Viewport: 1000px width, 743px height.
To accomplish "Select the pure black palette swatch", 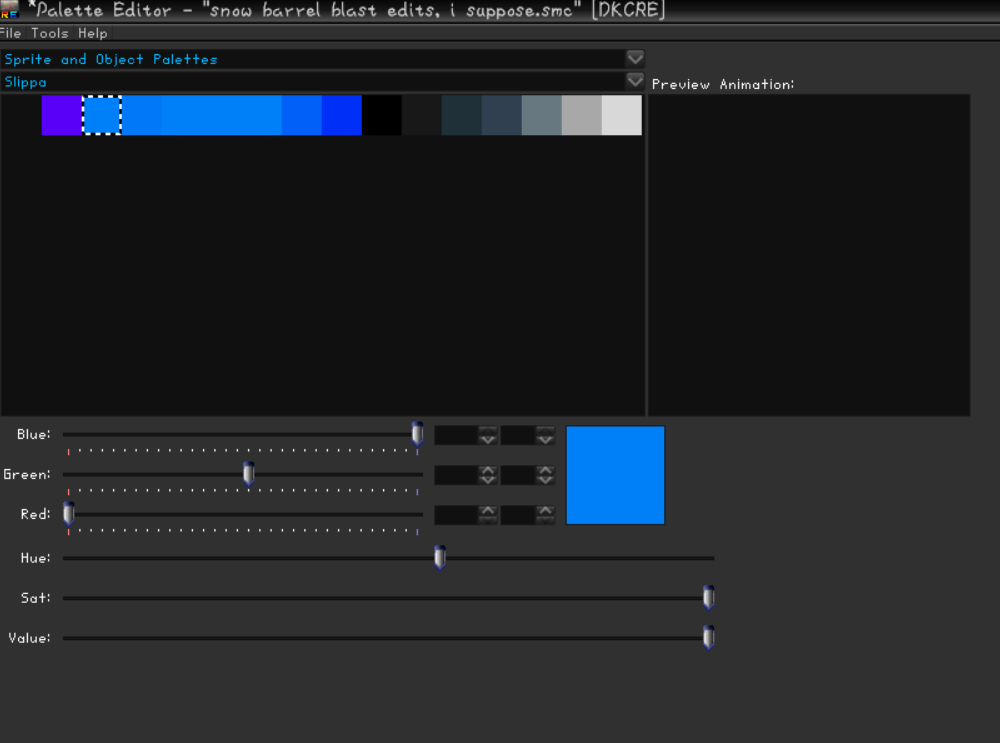I will (381, 115).
